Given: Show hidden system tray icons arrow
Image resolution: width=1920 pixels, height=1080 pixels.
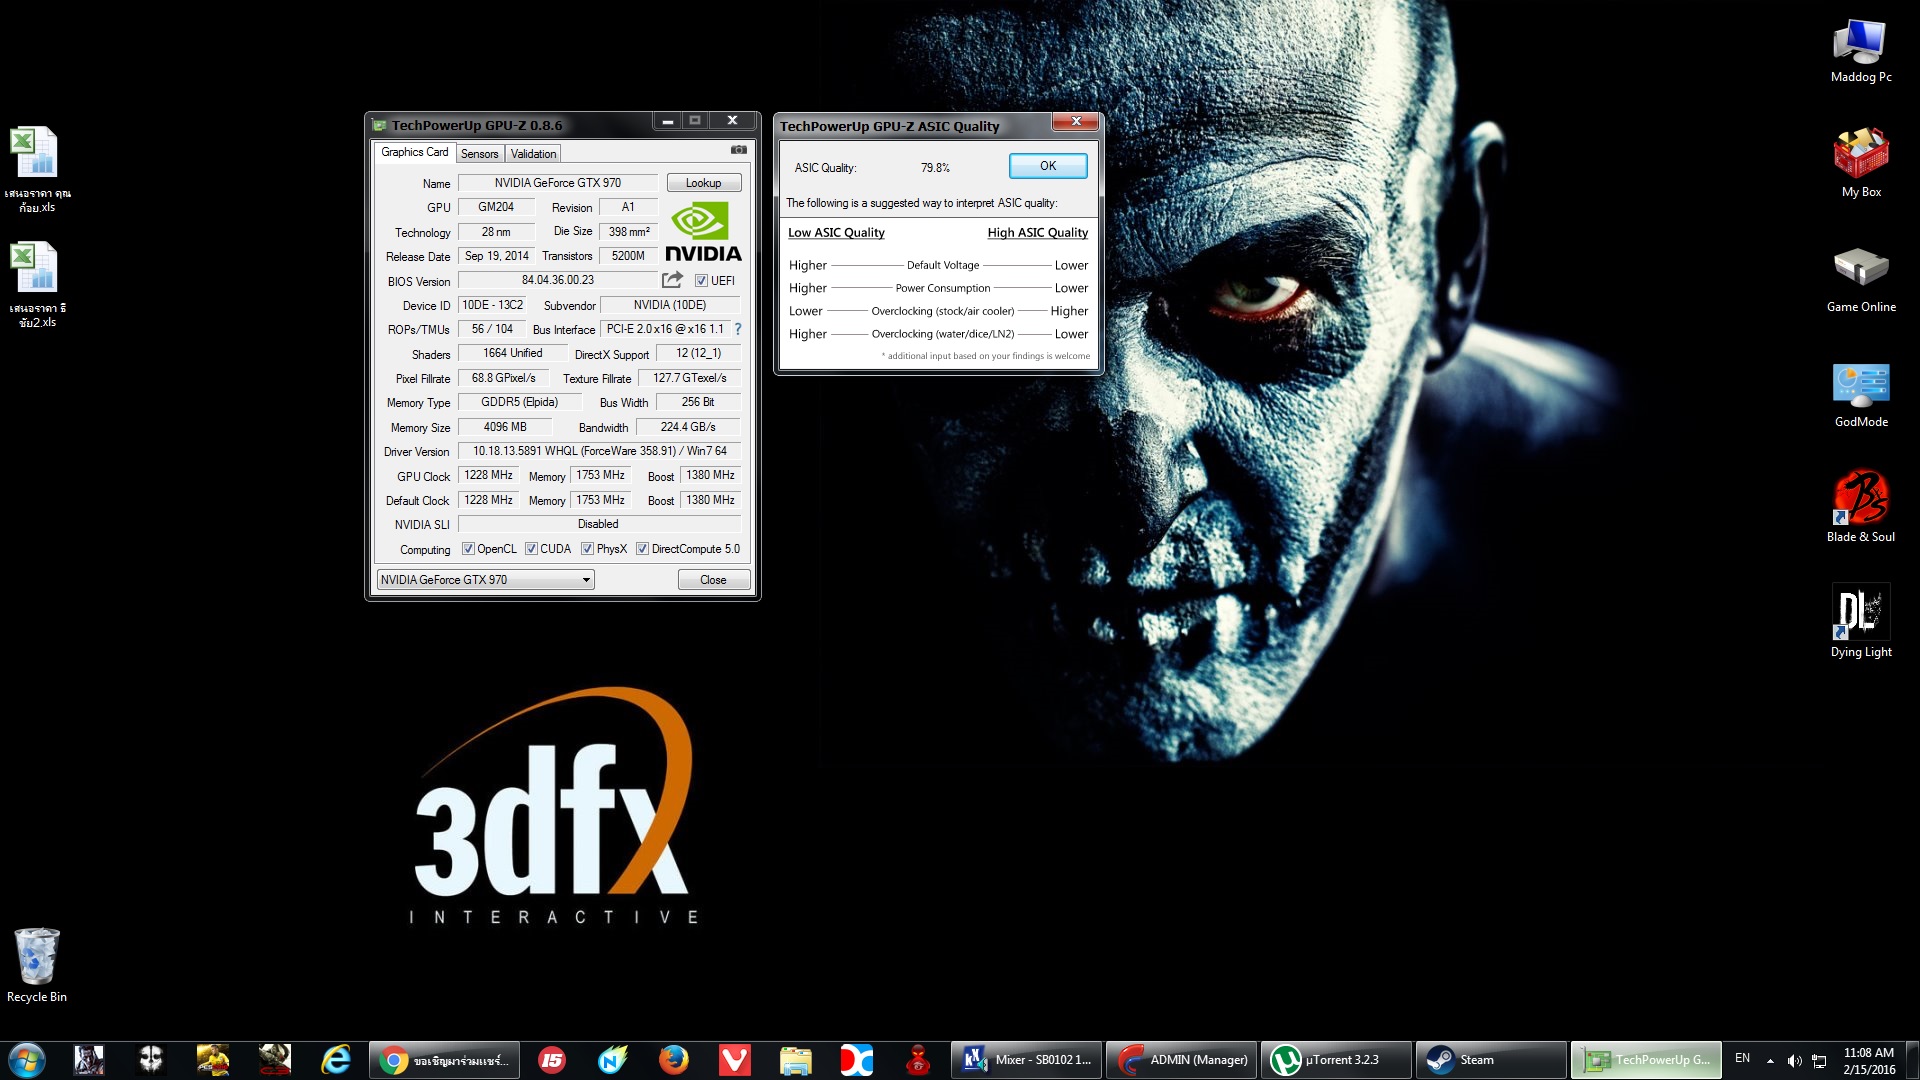Looking at the screenshot, I should point(1770,1060).
